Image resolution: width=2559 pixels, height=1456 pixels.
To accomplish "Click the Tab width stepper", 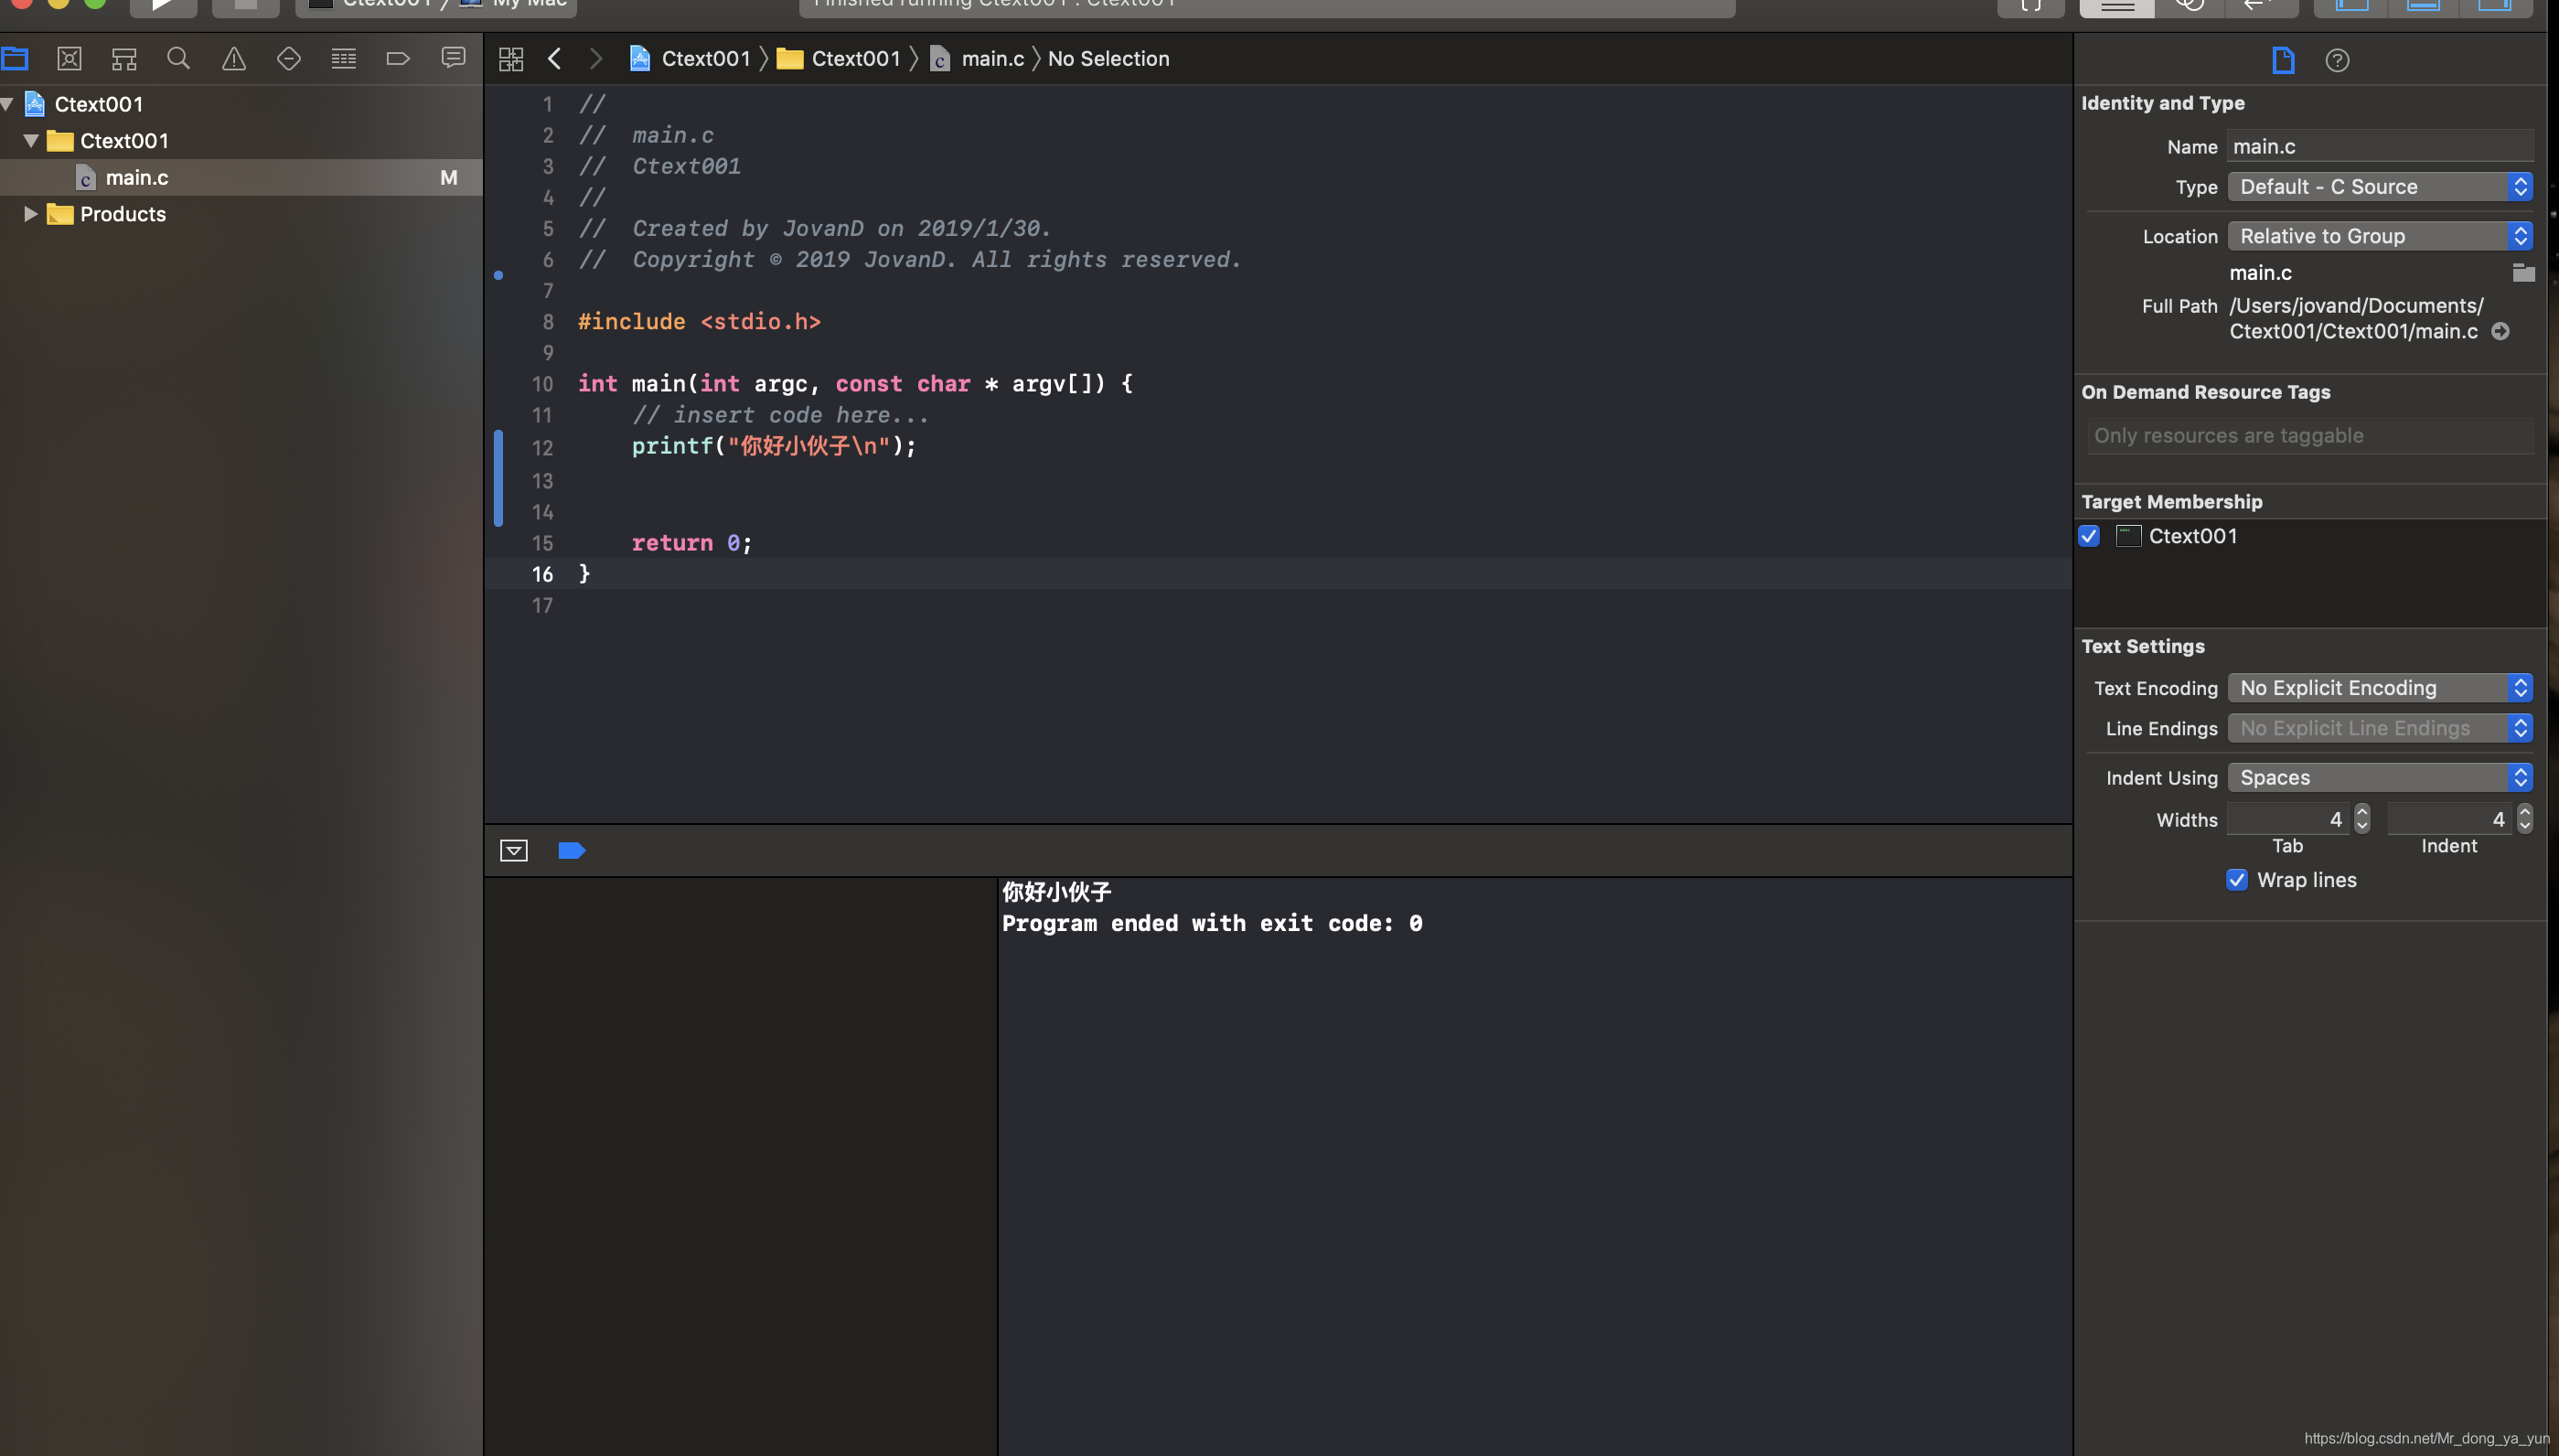I will (x=2362, y=819).
